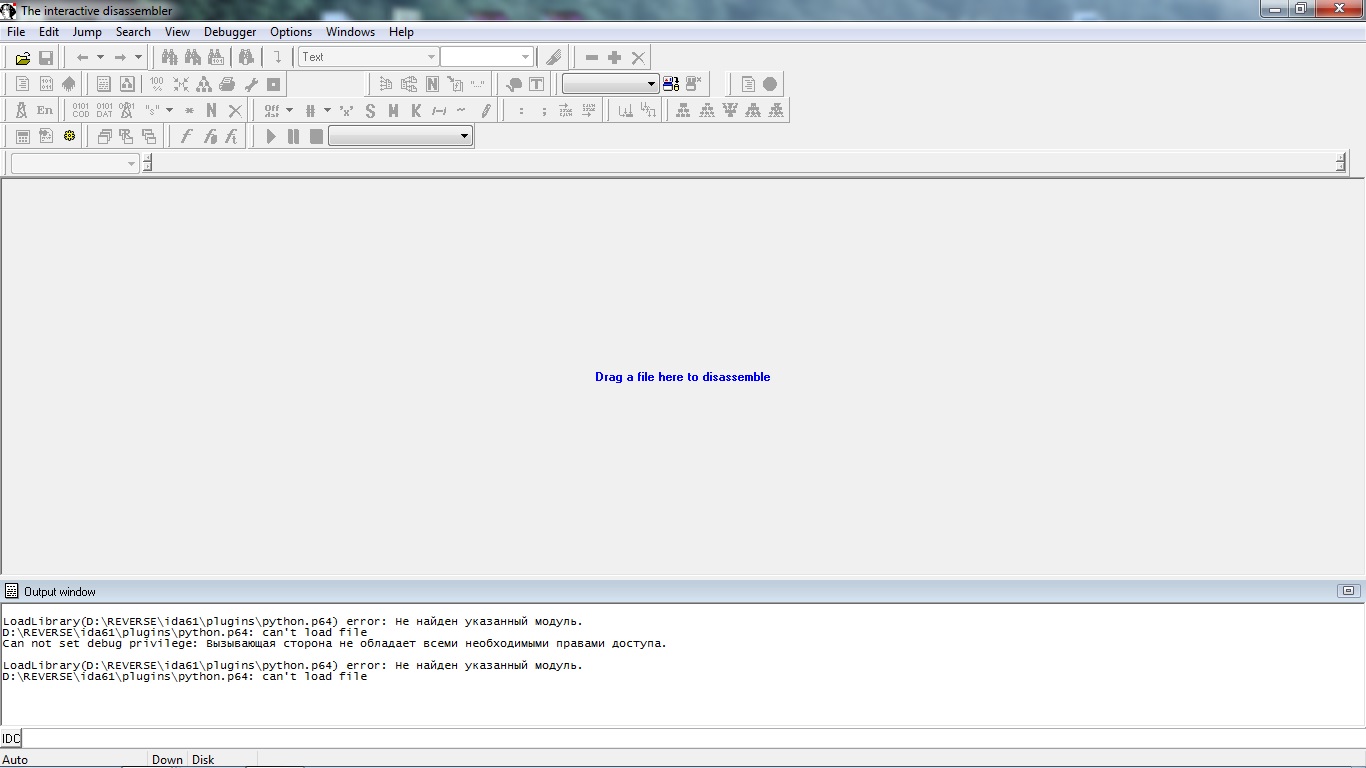Click the plus icon in toolbar
The height and width of the screenshot is (768, 1366).
coord(615,58)
